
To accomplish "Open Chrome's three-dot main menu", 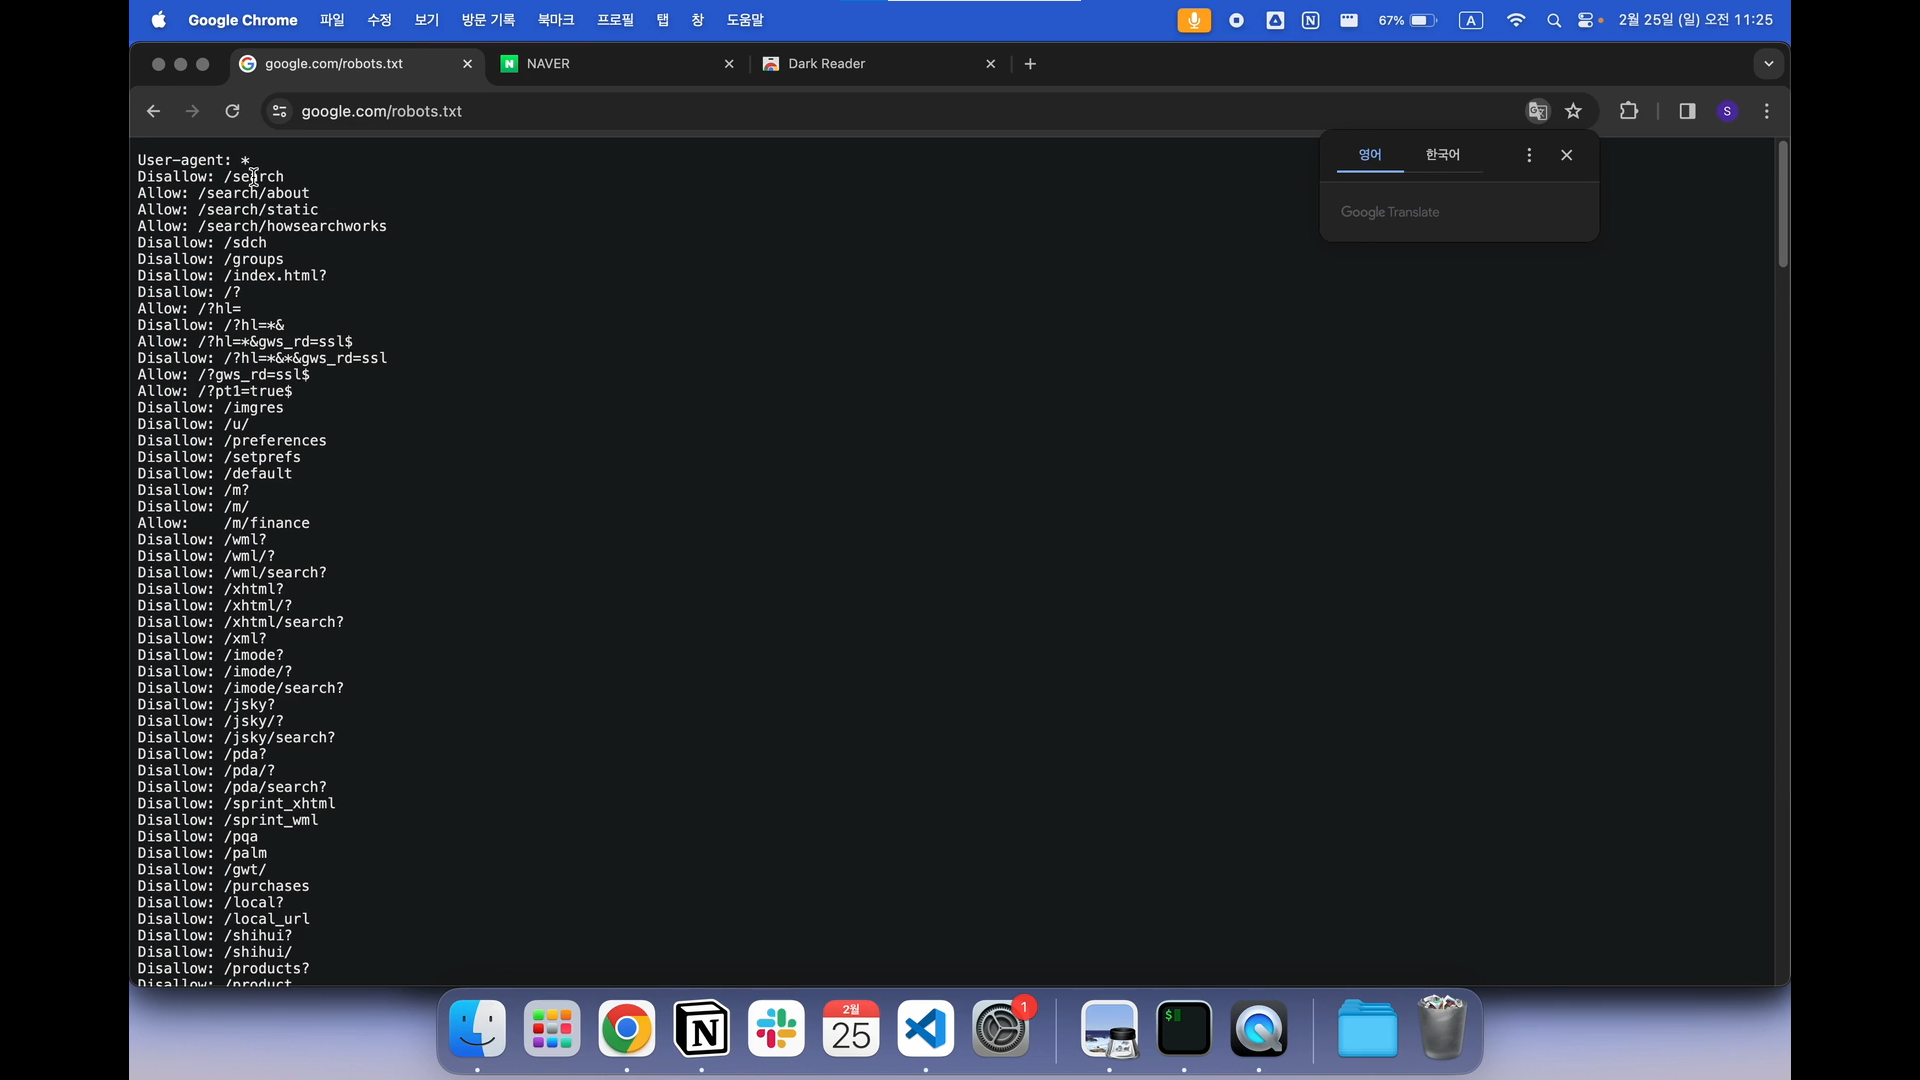I will click(1767, 111).
